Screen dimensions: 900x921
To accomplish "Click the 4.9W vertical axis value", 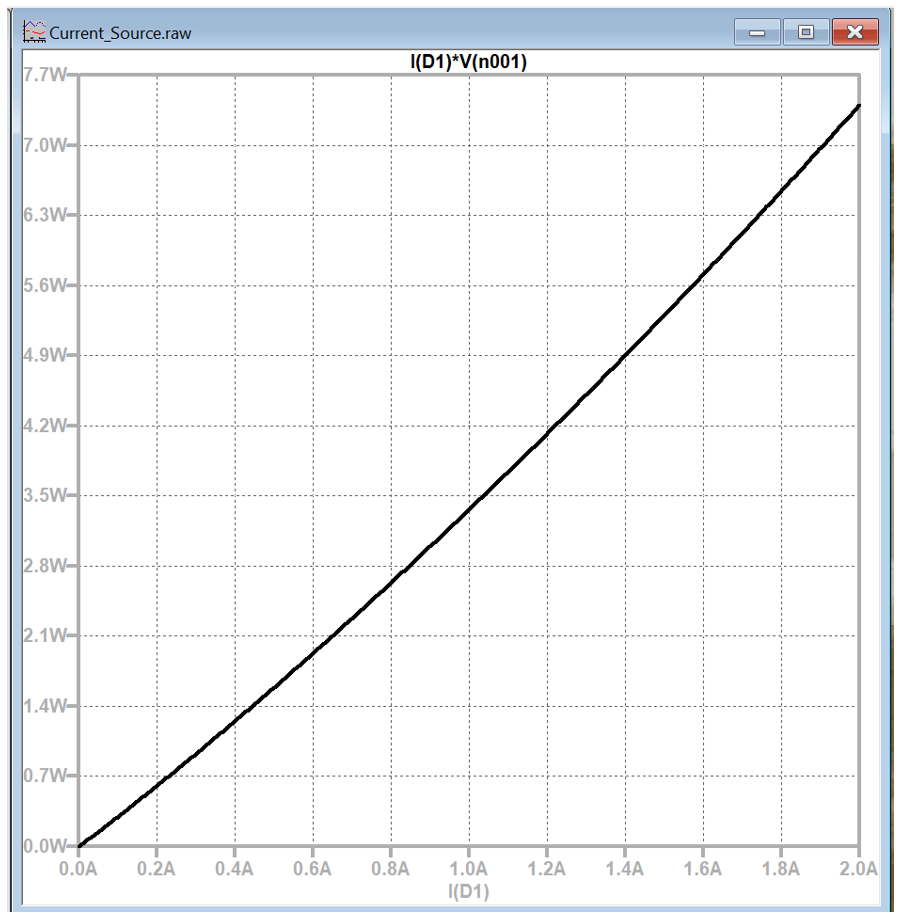I will [x=45, y=355].
